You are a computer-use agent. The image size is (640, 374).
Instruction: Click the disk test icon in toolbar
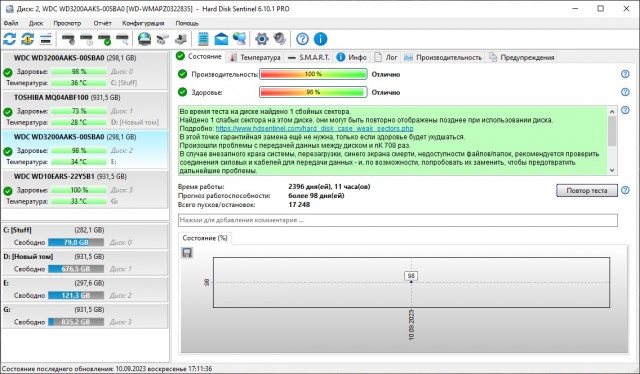click(x=68, y=39)
